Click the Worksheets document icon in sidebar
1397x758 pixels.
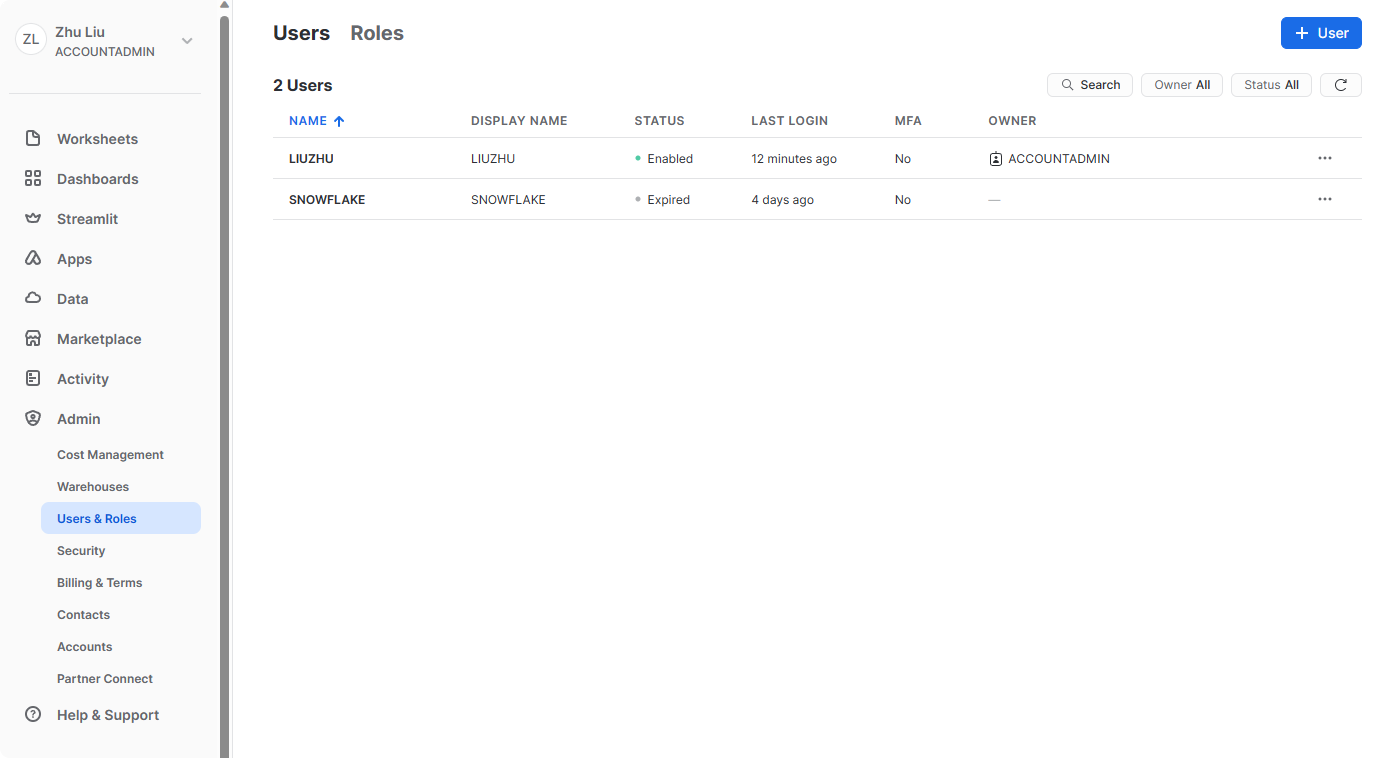coord(33,139)
